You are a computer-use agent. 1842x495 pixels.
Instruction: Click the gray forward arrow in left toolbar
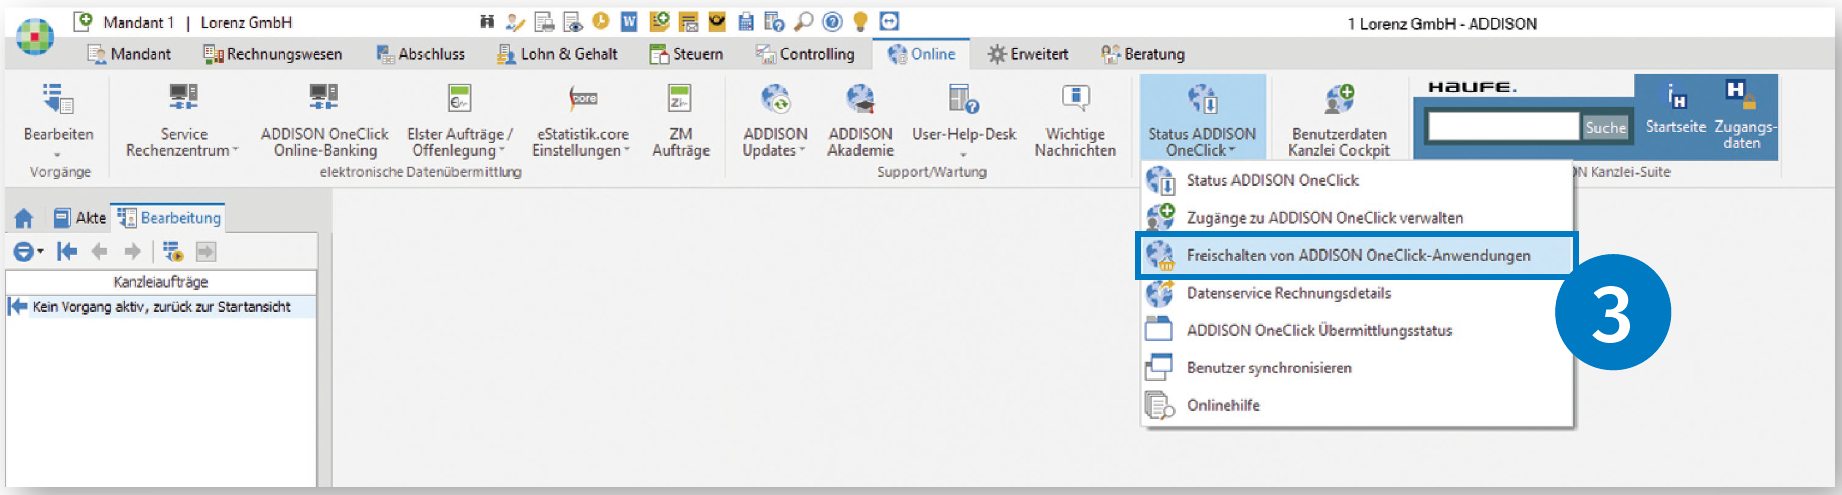(132, 252)
